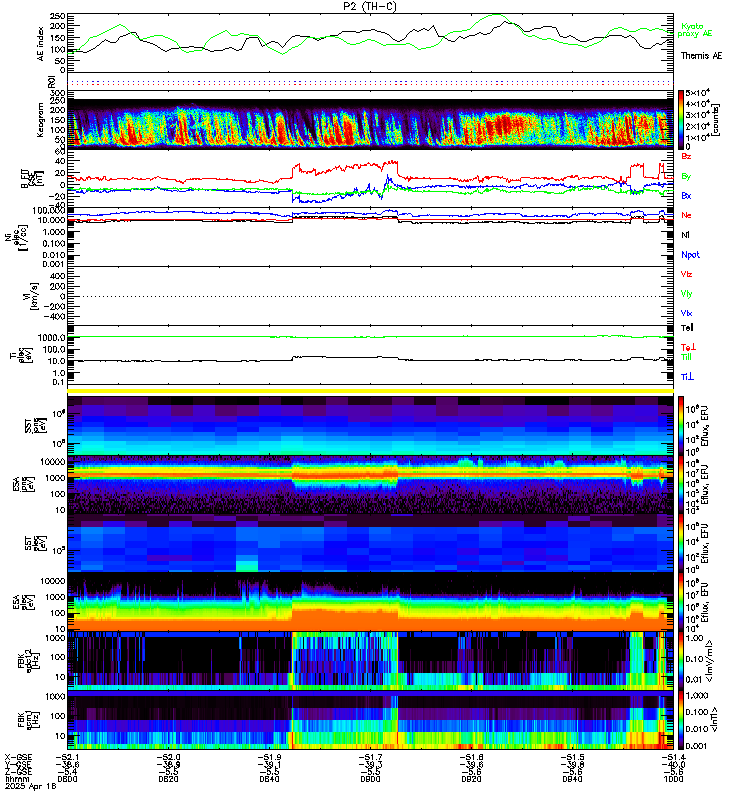
Task: Select the green Viy legend label
Action: [686, 294]
